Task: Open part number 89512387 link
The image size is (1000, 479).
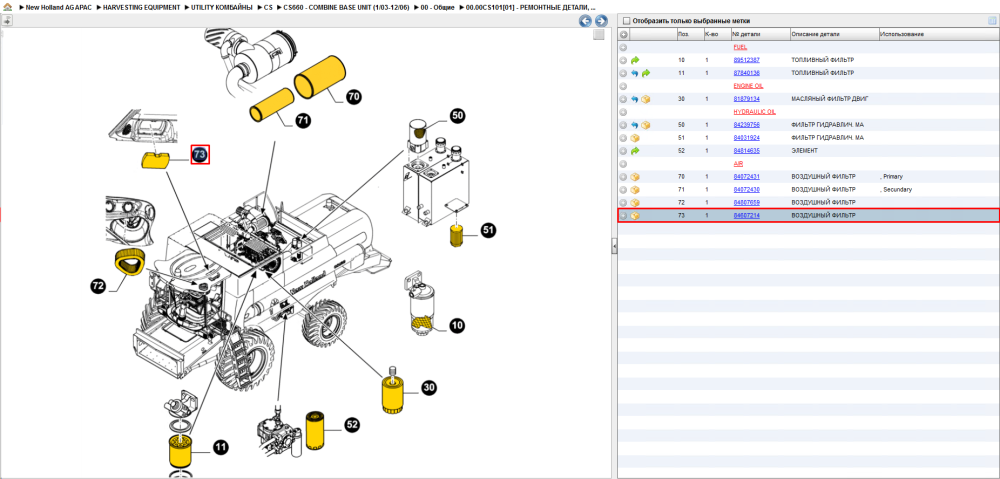Action: [x=746, y=60]
